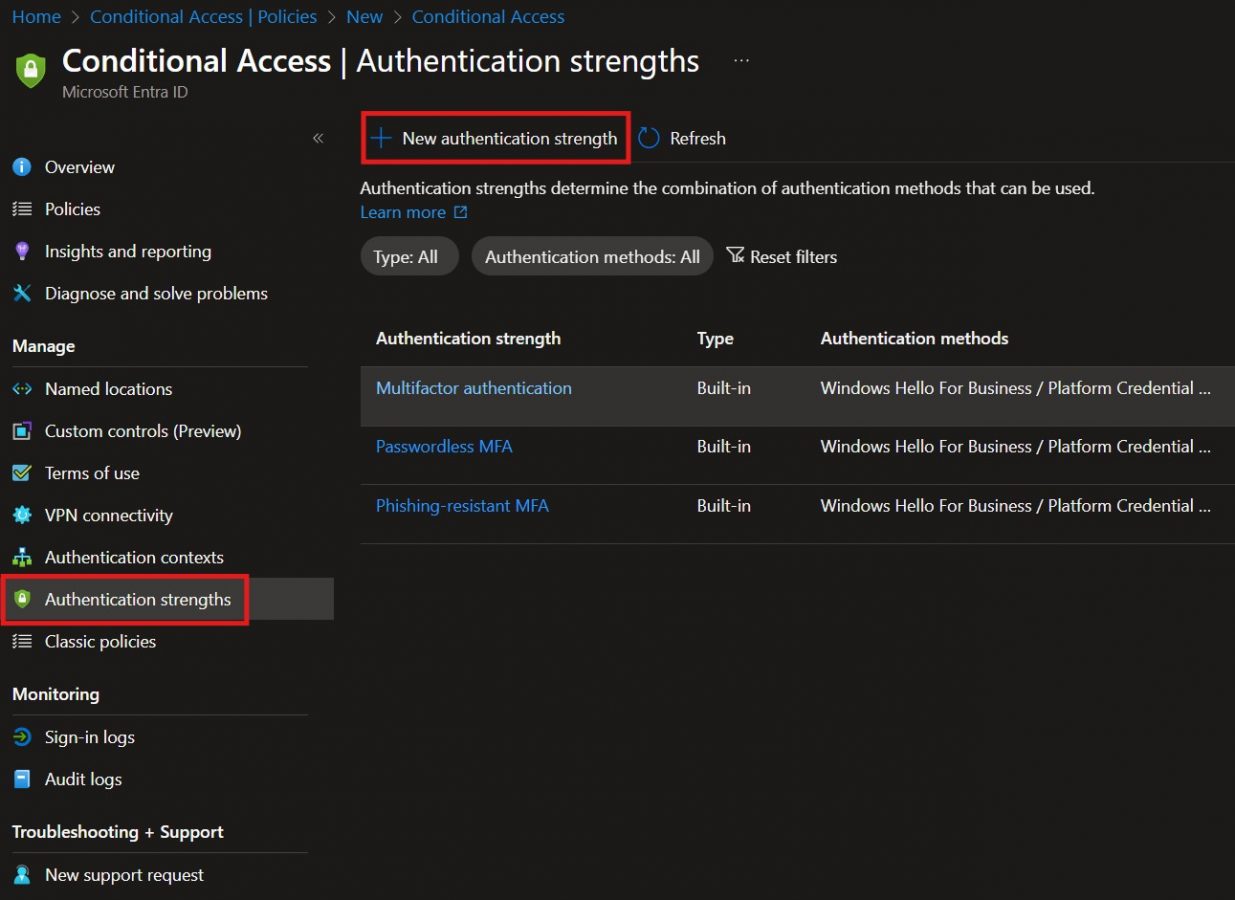Click the Diagnose and solve problems wrench icon

tap(22, 293)
